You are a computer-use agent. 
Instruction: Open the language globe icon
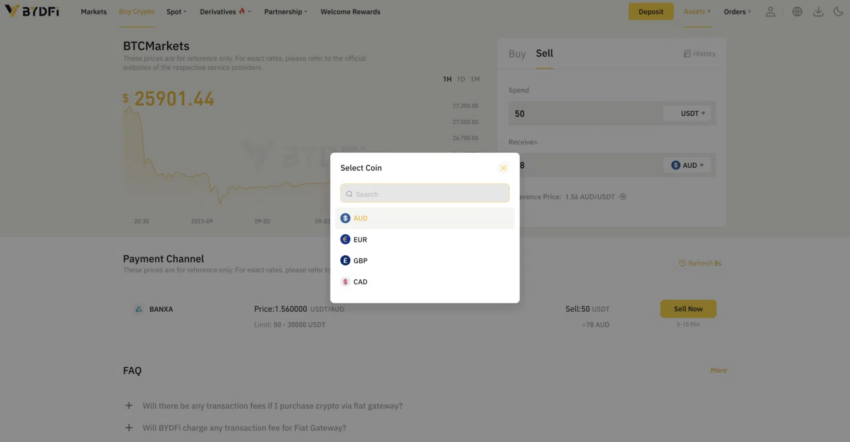point(797,11)
